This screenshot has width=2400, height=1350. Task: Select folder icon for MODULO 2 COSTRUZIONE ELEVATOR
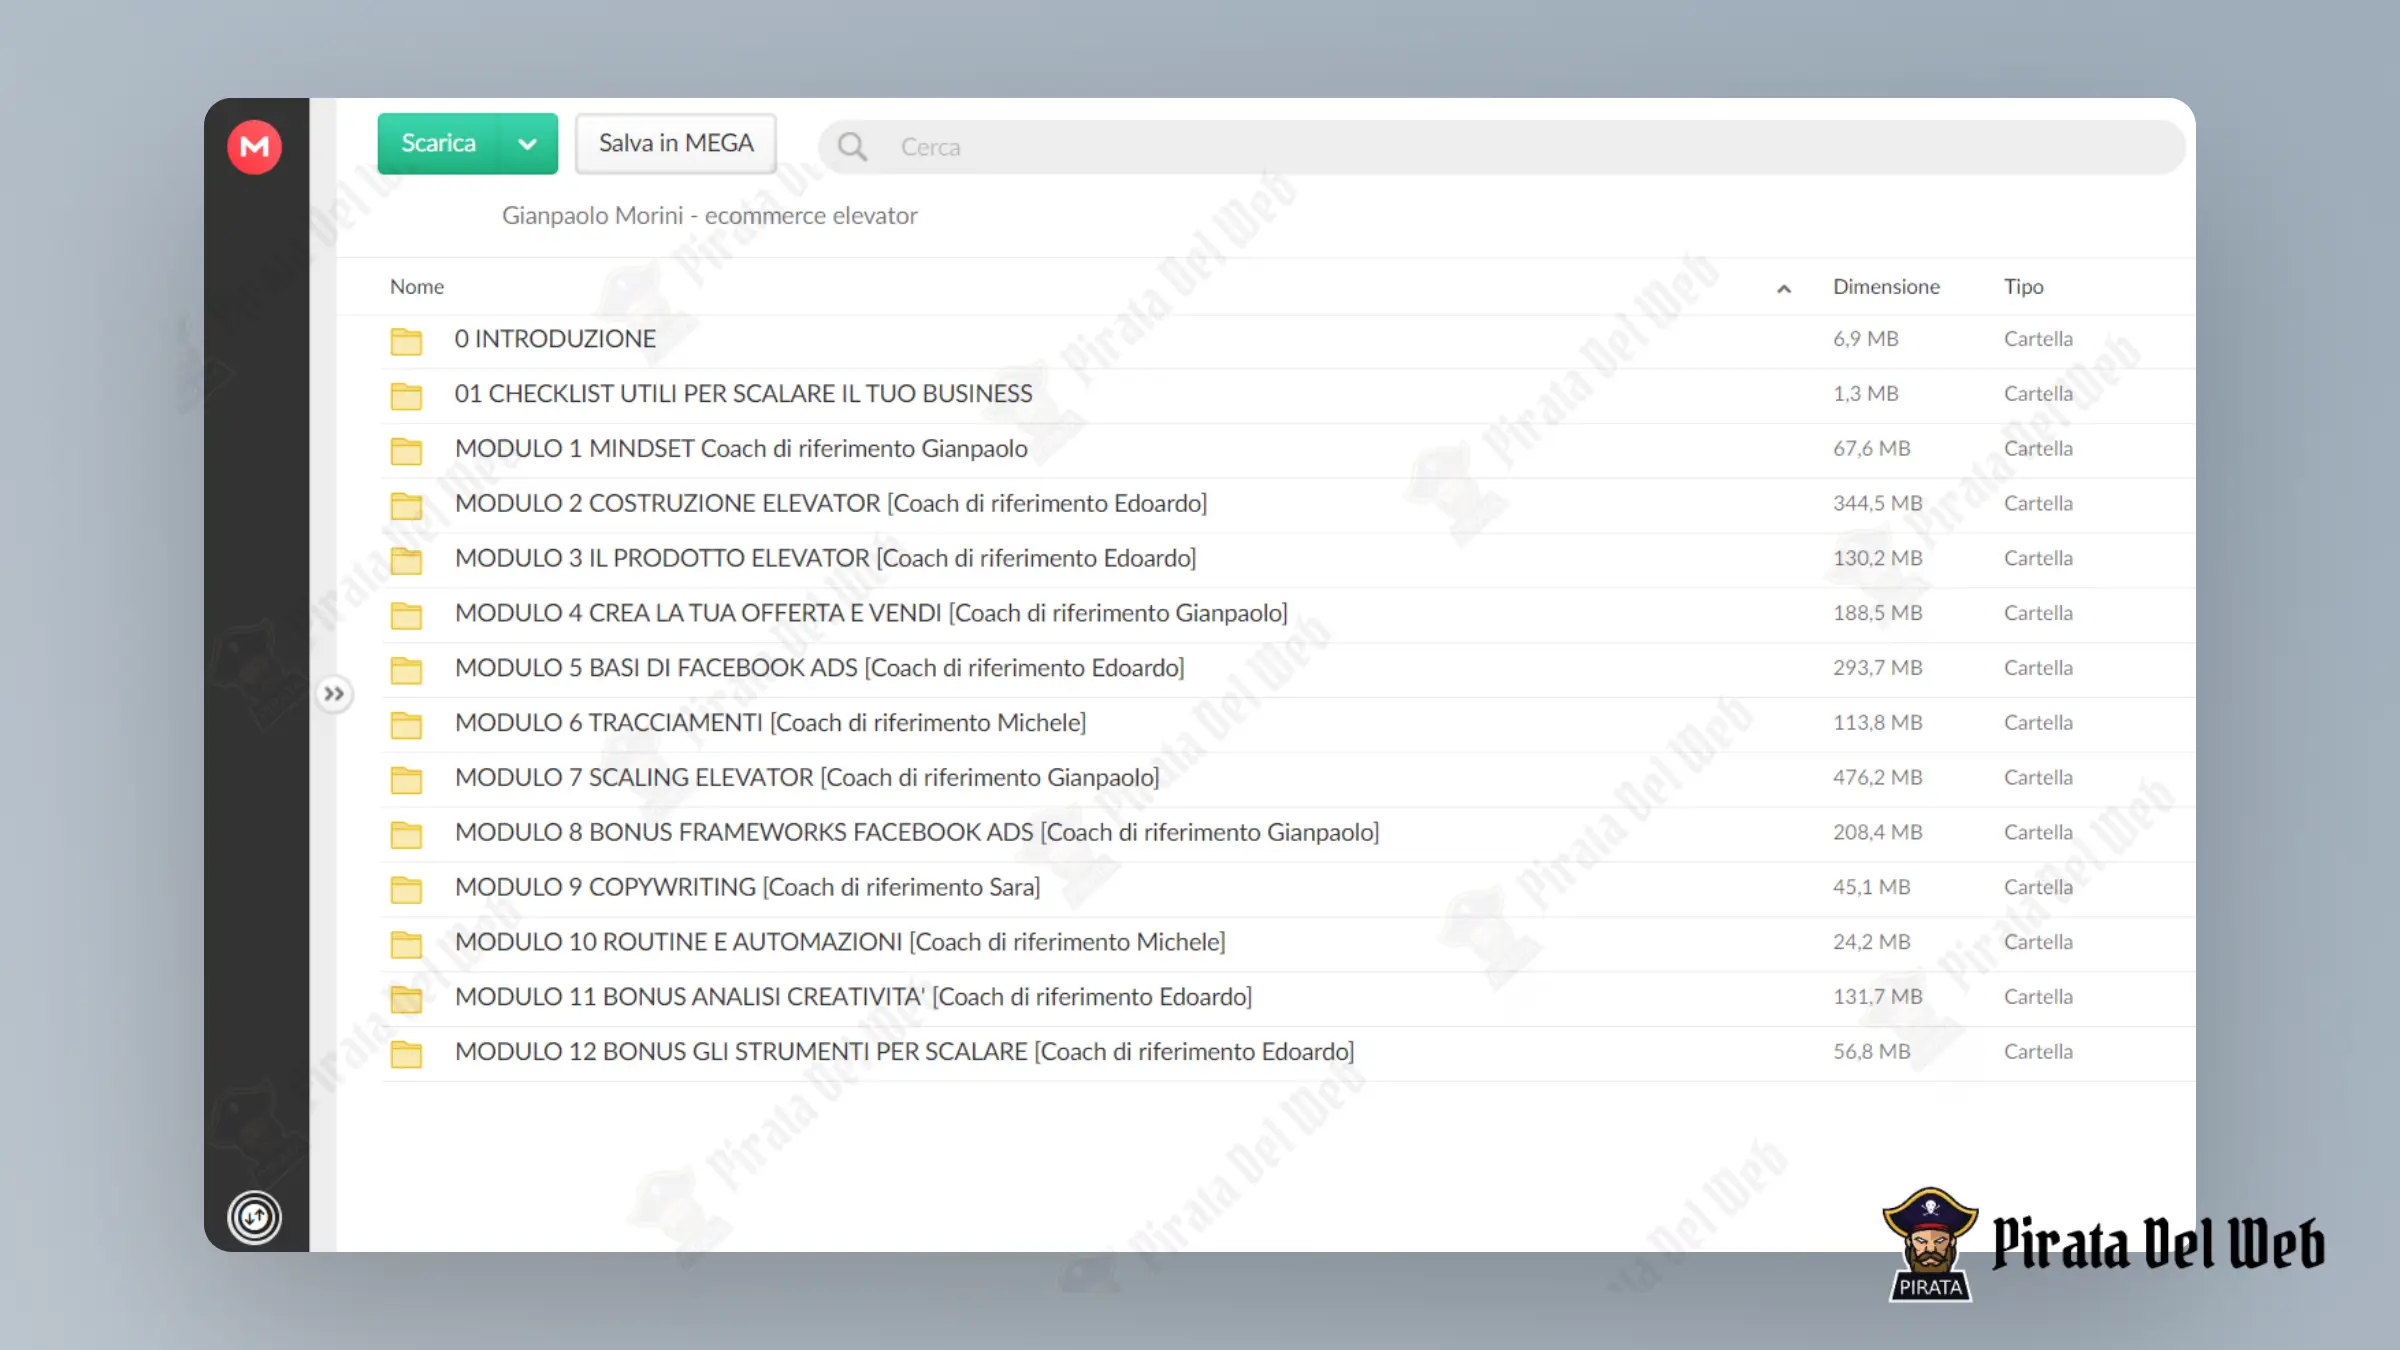406,505
